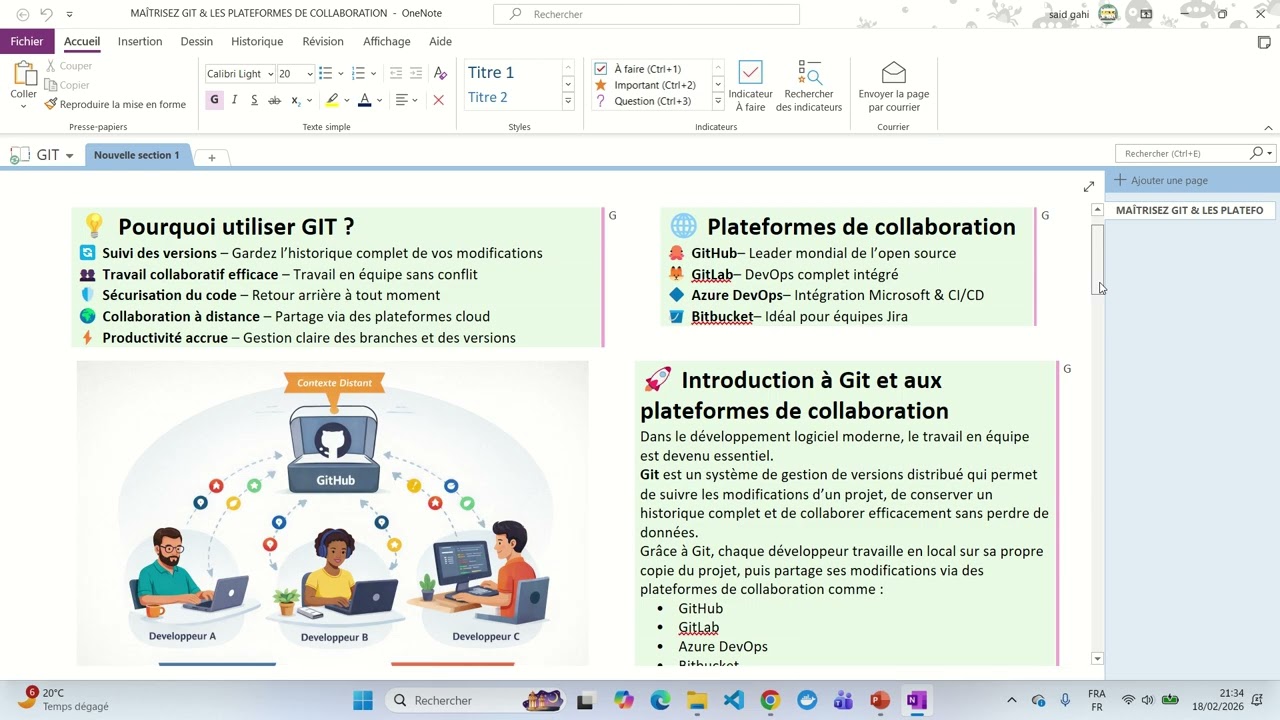Open the numbered list style dropdown
This screenshot has width=1280, height=720.
point(374,73)
